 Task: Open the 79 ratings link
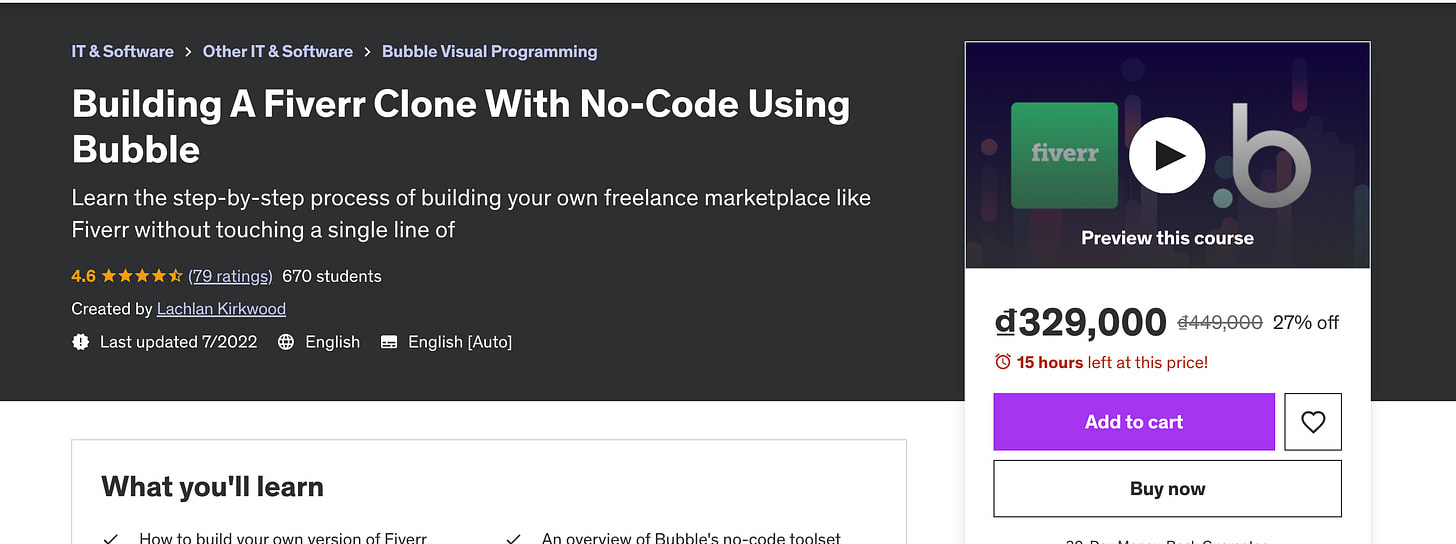[x=230, y=276]
